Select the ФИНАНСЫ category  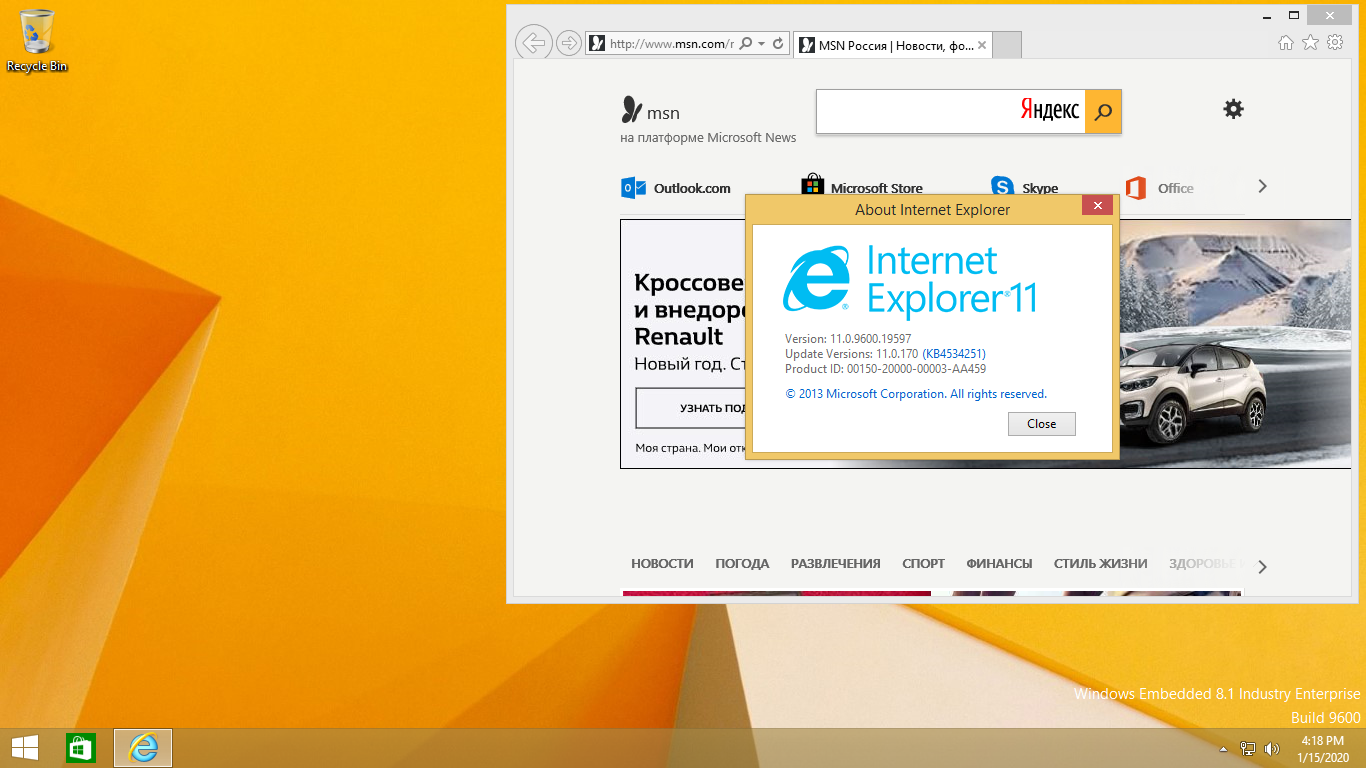click(999, 564)
